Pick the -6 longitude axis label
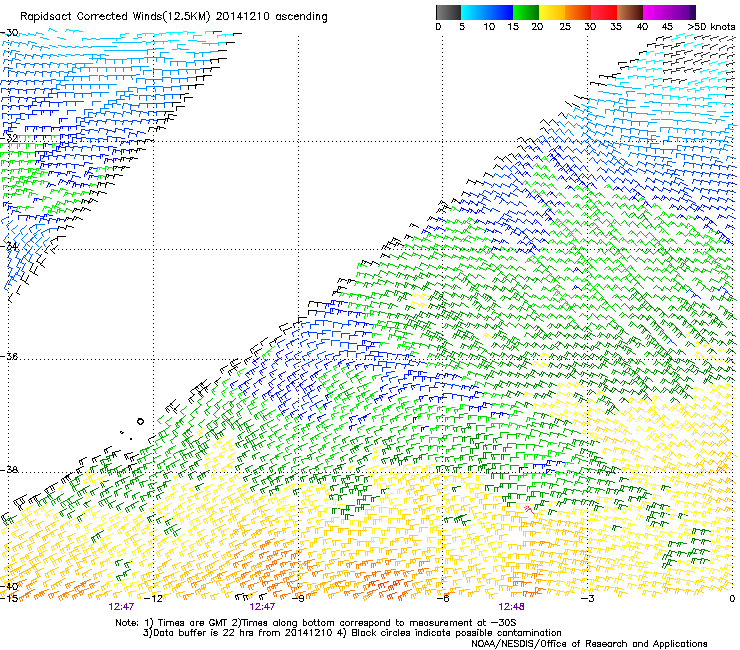Viewport: 740px width, 650px height. coord(442,599)
